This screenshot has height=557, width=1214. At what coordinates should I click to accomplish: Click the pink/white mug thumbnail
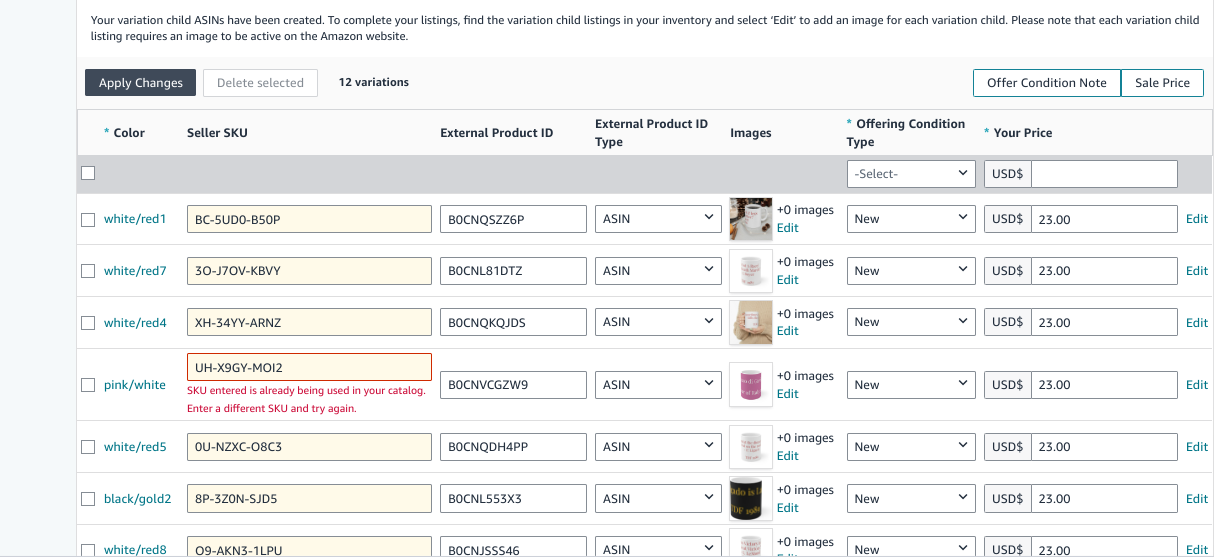click(751, 385)
